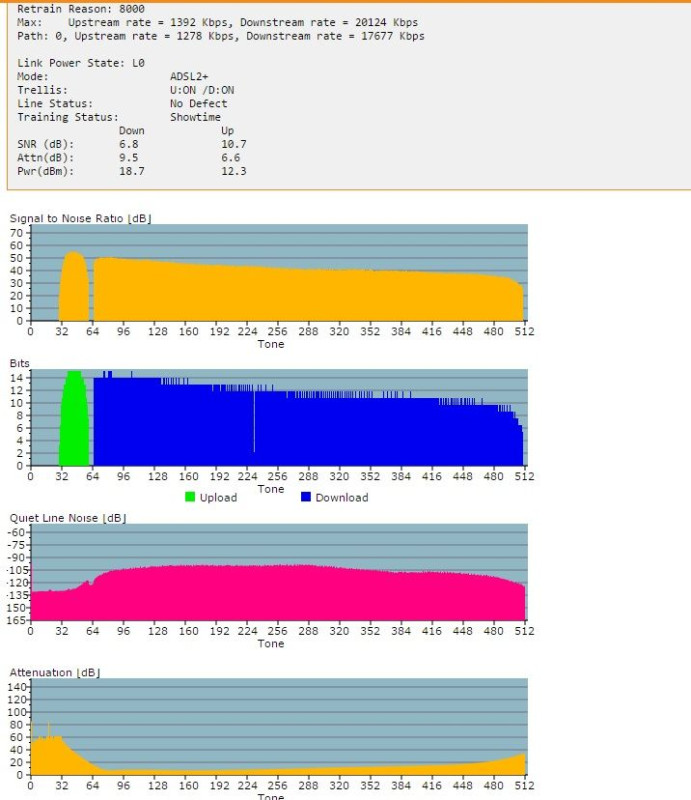
Task: Click the blue Download legend swatch
Action: 306,497
